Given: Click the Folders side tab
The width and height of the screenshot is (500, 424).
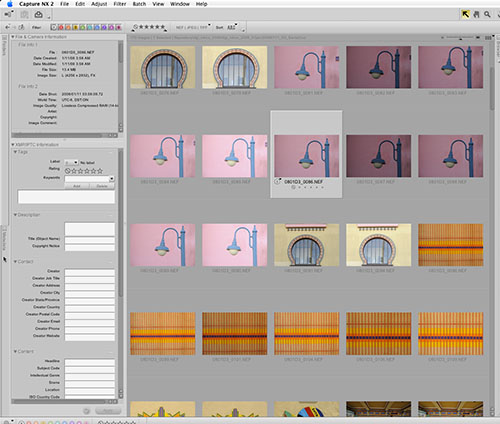Looking at the screenshot, I should [4, 46].
